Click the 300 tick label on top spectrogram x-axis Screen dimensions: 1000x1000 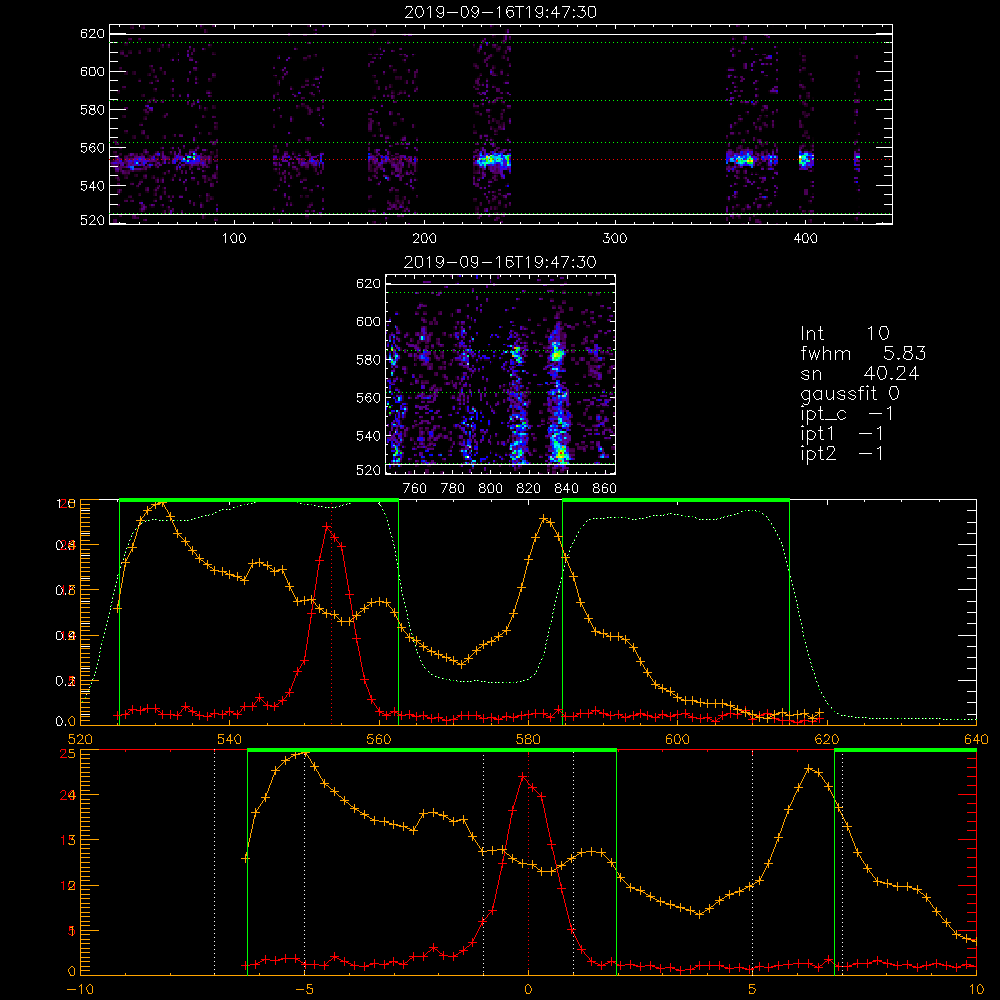point(615,239)
